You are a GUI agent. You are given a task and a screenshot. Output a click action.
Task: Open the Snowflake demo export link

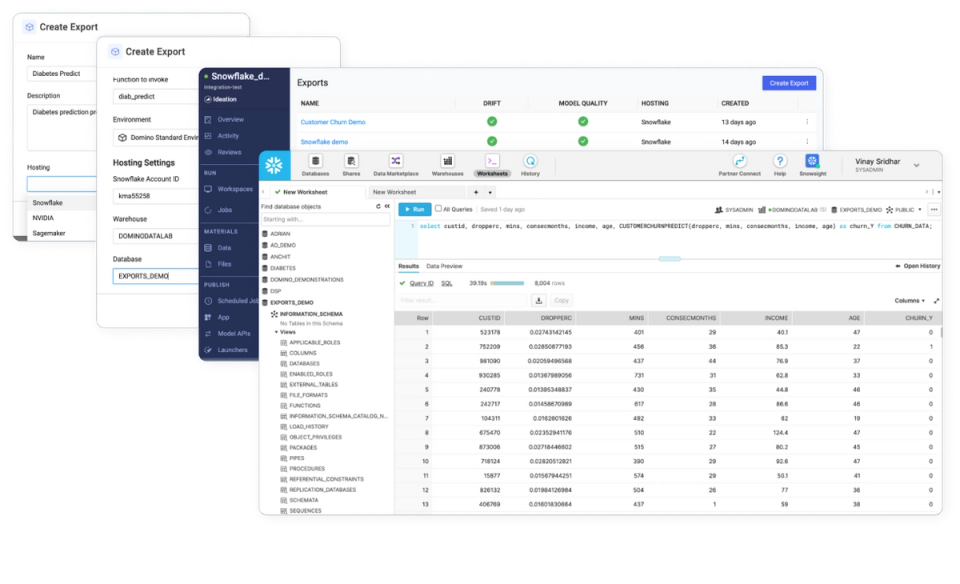(x=324, y=141)
